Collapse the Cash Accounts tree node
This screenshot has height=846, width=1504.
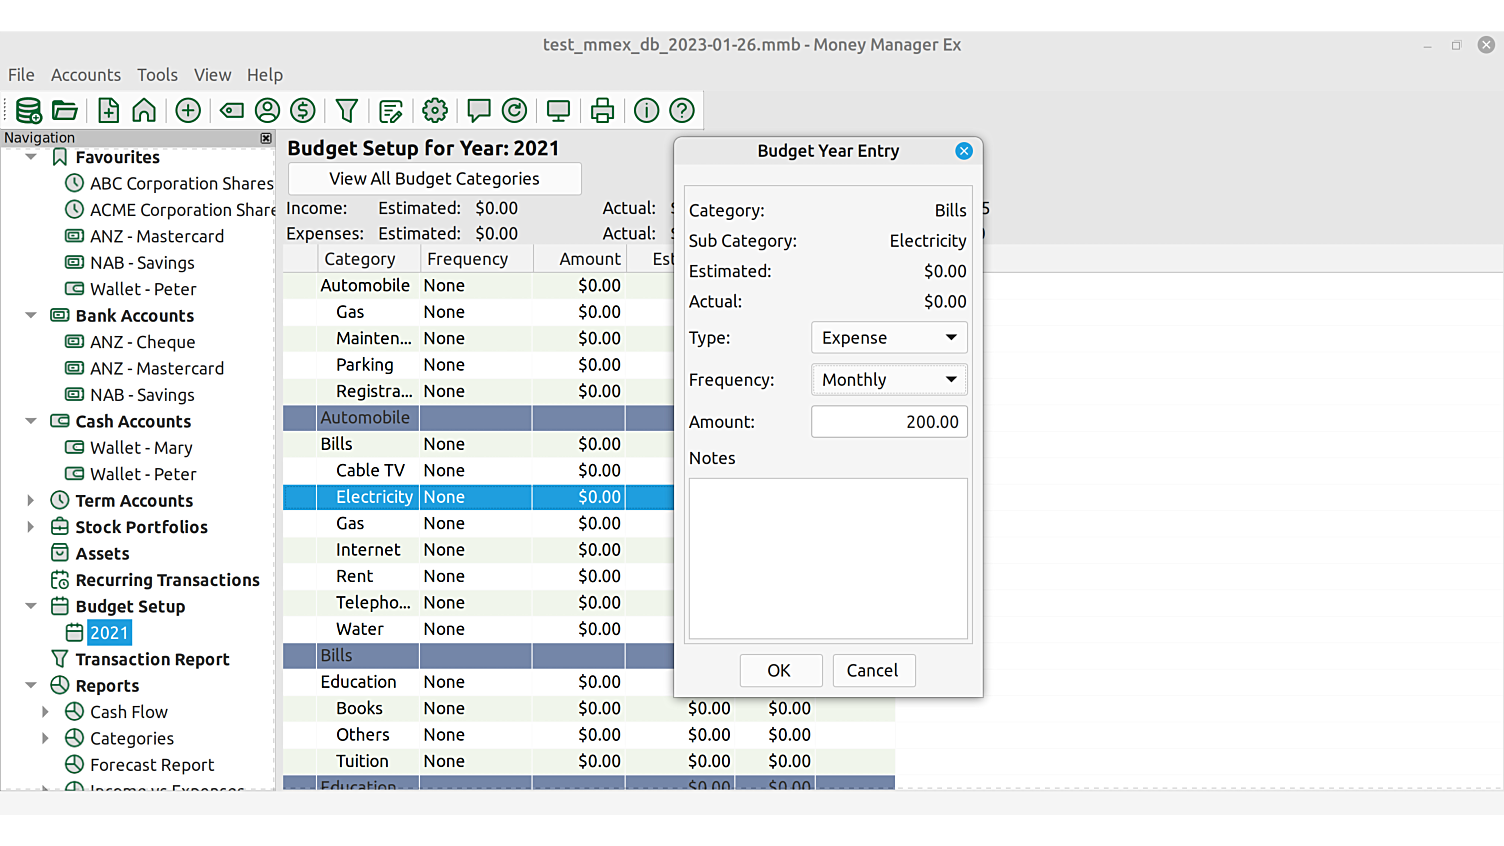point(31,422)
